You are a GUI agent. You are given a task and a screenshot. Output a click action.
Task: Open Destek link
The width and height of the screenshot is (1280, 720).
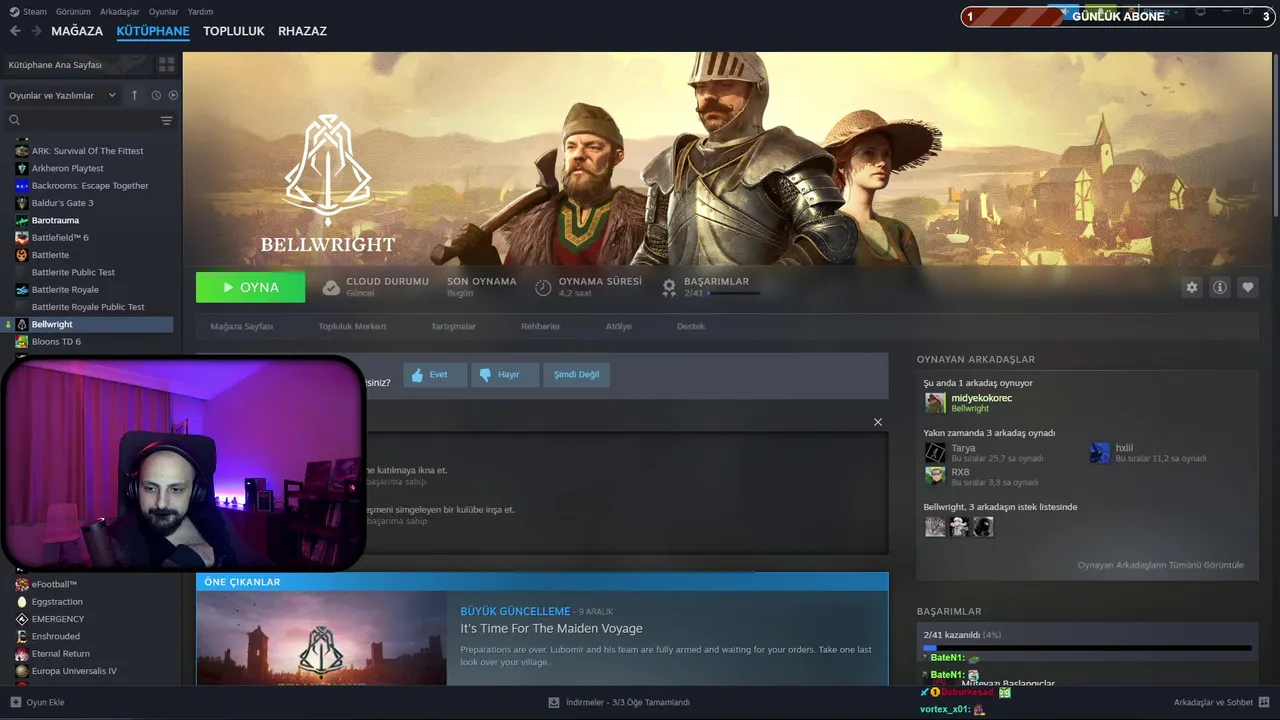pyautogui.click(x=691, y=327)
